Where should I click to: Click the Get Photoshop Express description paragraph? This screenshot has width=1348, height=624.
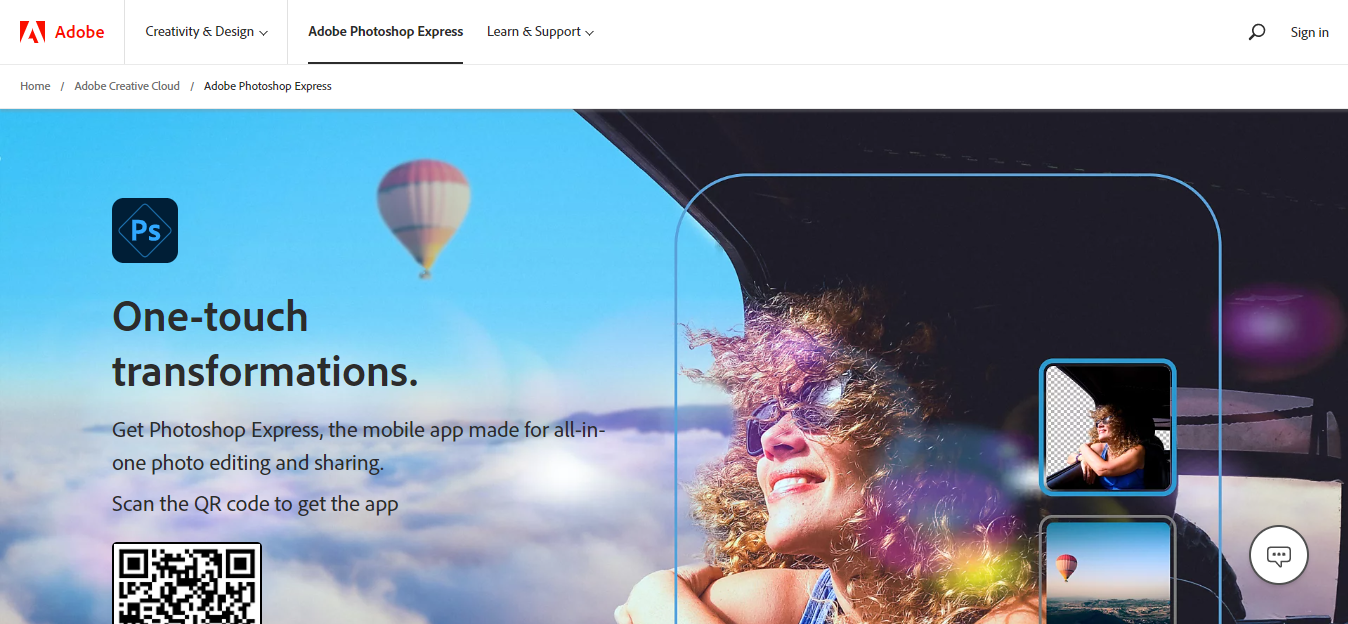click(359, 446)
